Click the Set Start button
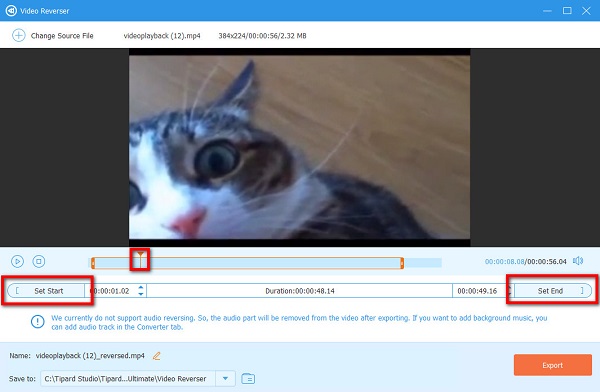Screen dimensions: 600x392 pyautogui.click(x=46, y=291)
